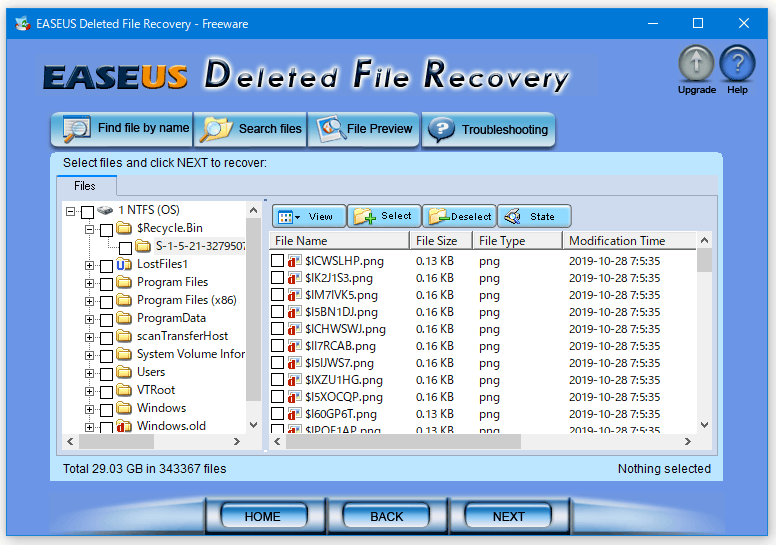Screen dimensions: 776x545
Task: Expand the Users tree node
Action: (x=89, y=373)
